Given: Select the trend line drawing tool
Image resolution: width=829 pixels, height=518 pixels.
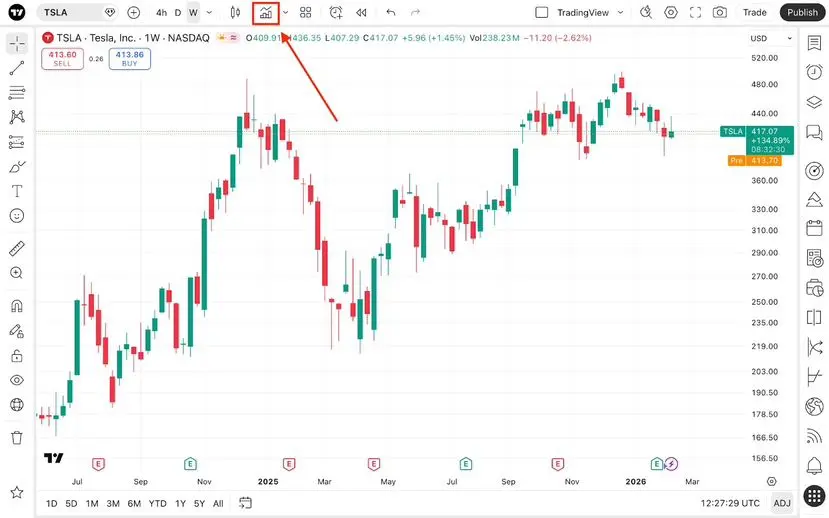Looking at the screenshot, I should tap(17, 68).
